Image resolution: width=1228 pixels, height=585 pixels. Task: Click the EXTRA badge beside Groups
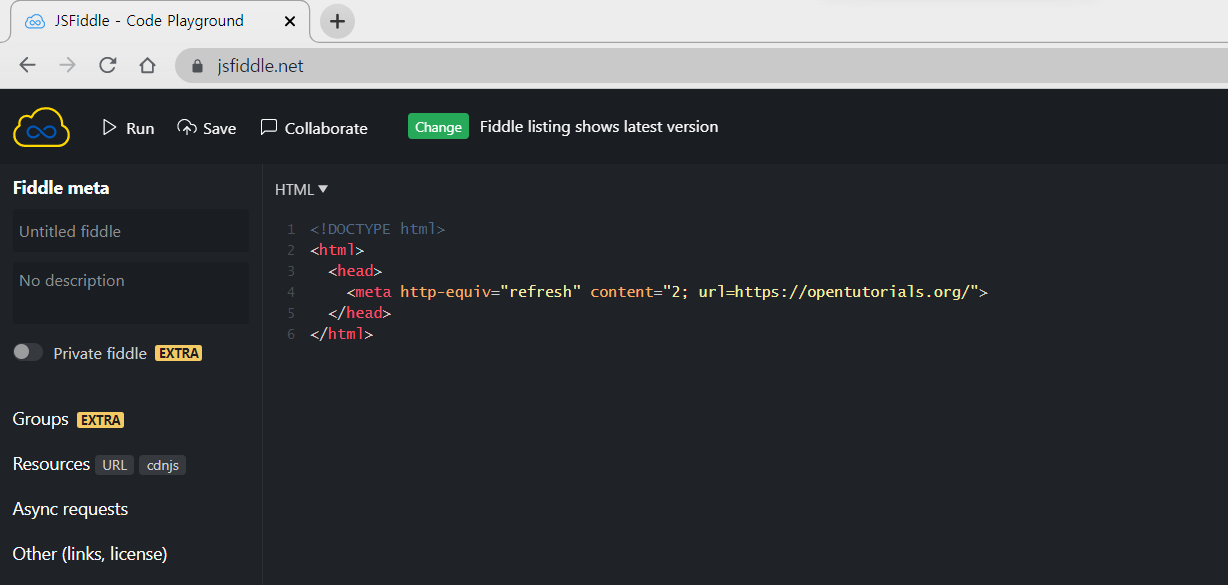coord(100,420)
